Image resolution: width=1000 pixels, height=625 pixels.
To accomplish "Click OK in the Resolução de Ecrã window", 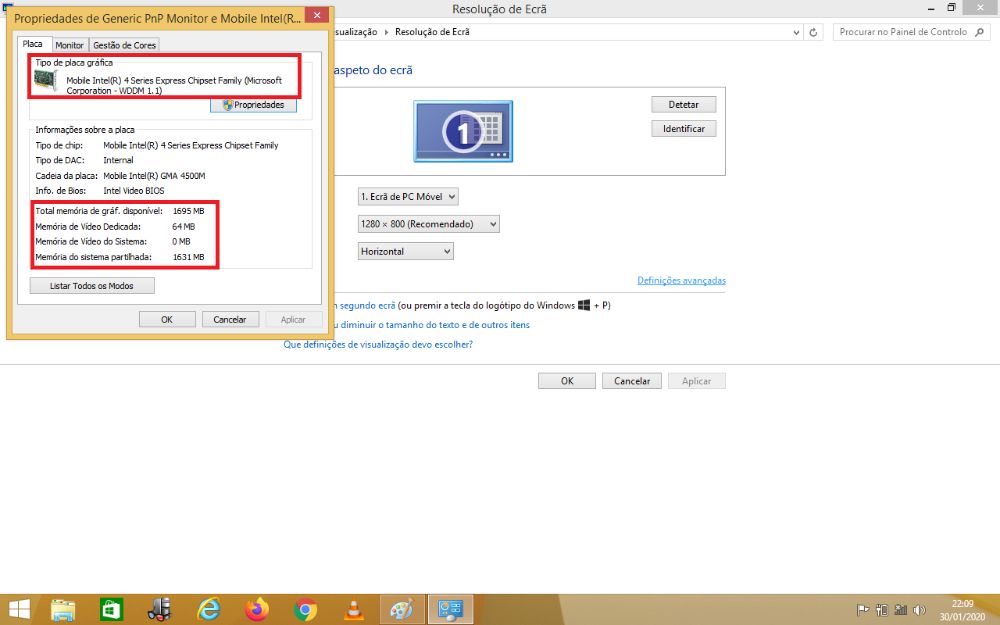I will (x=567, y=381).
